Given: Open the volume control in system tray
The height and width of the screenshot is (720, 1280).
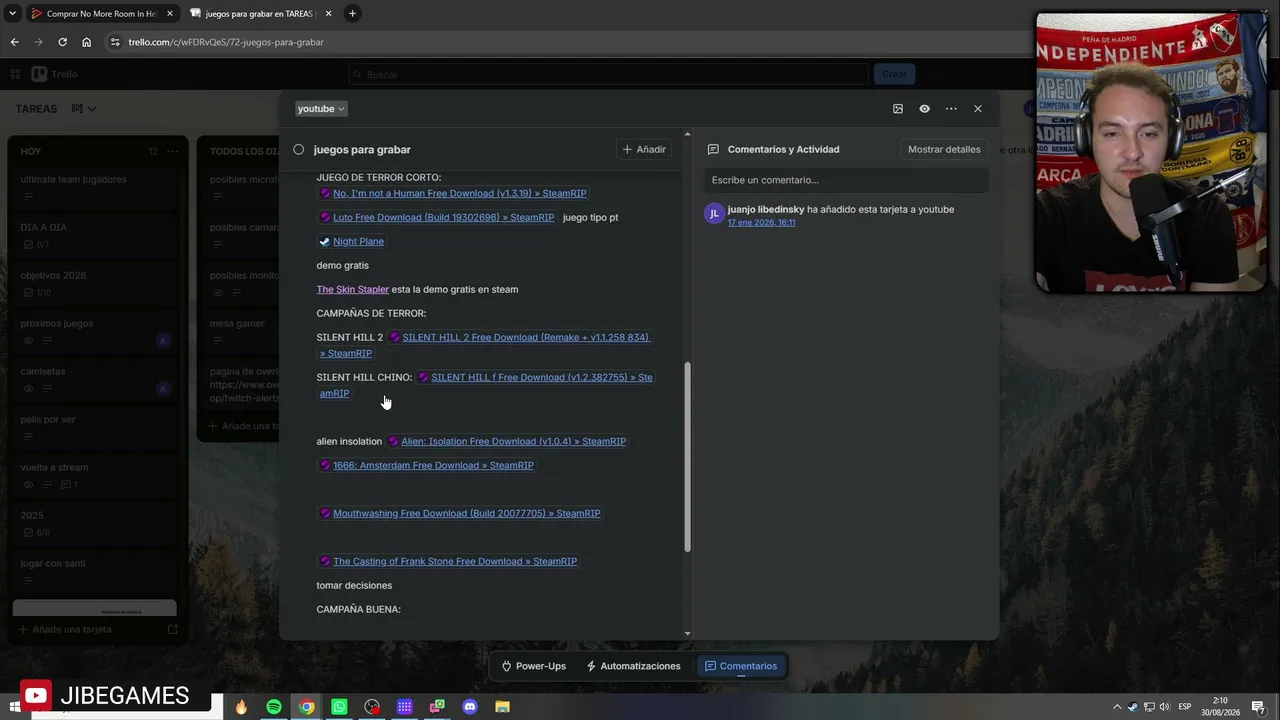Looking at the screenshot, I should (1164, 708).
